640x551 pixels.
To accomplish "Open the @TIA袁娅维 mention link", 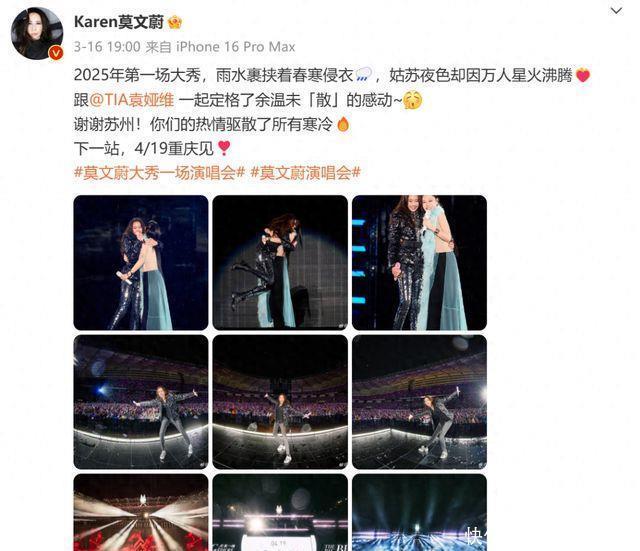I will (131, 100).
